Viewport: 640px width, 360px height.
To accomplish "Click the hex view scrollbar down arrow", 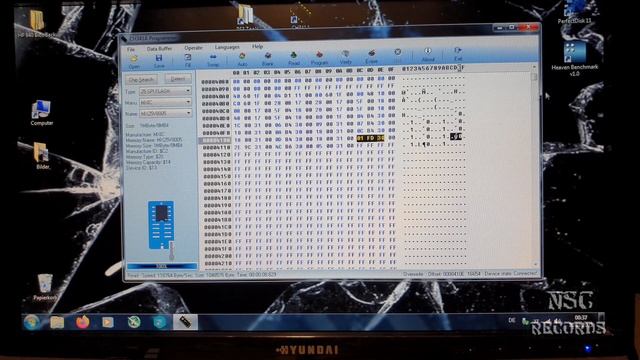I will coord(535,264).
